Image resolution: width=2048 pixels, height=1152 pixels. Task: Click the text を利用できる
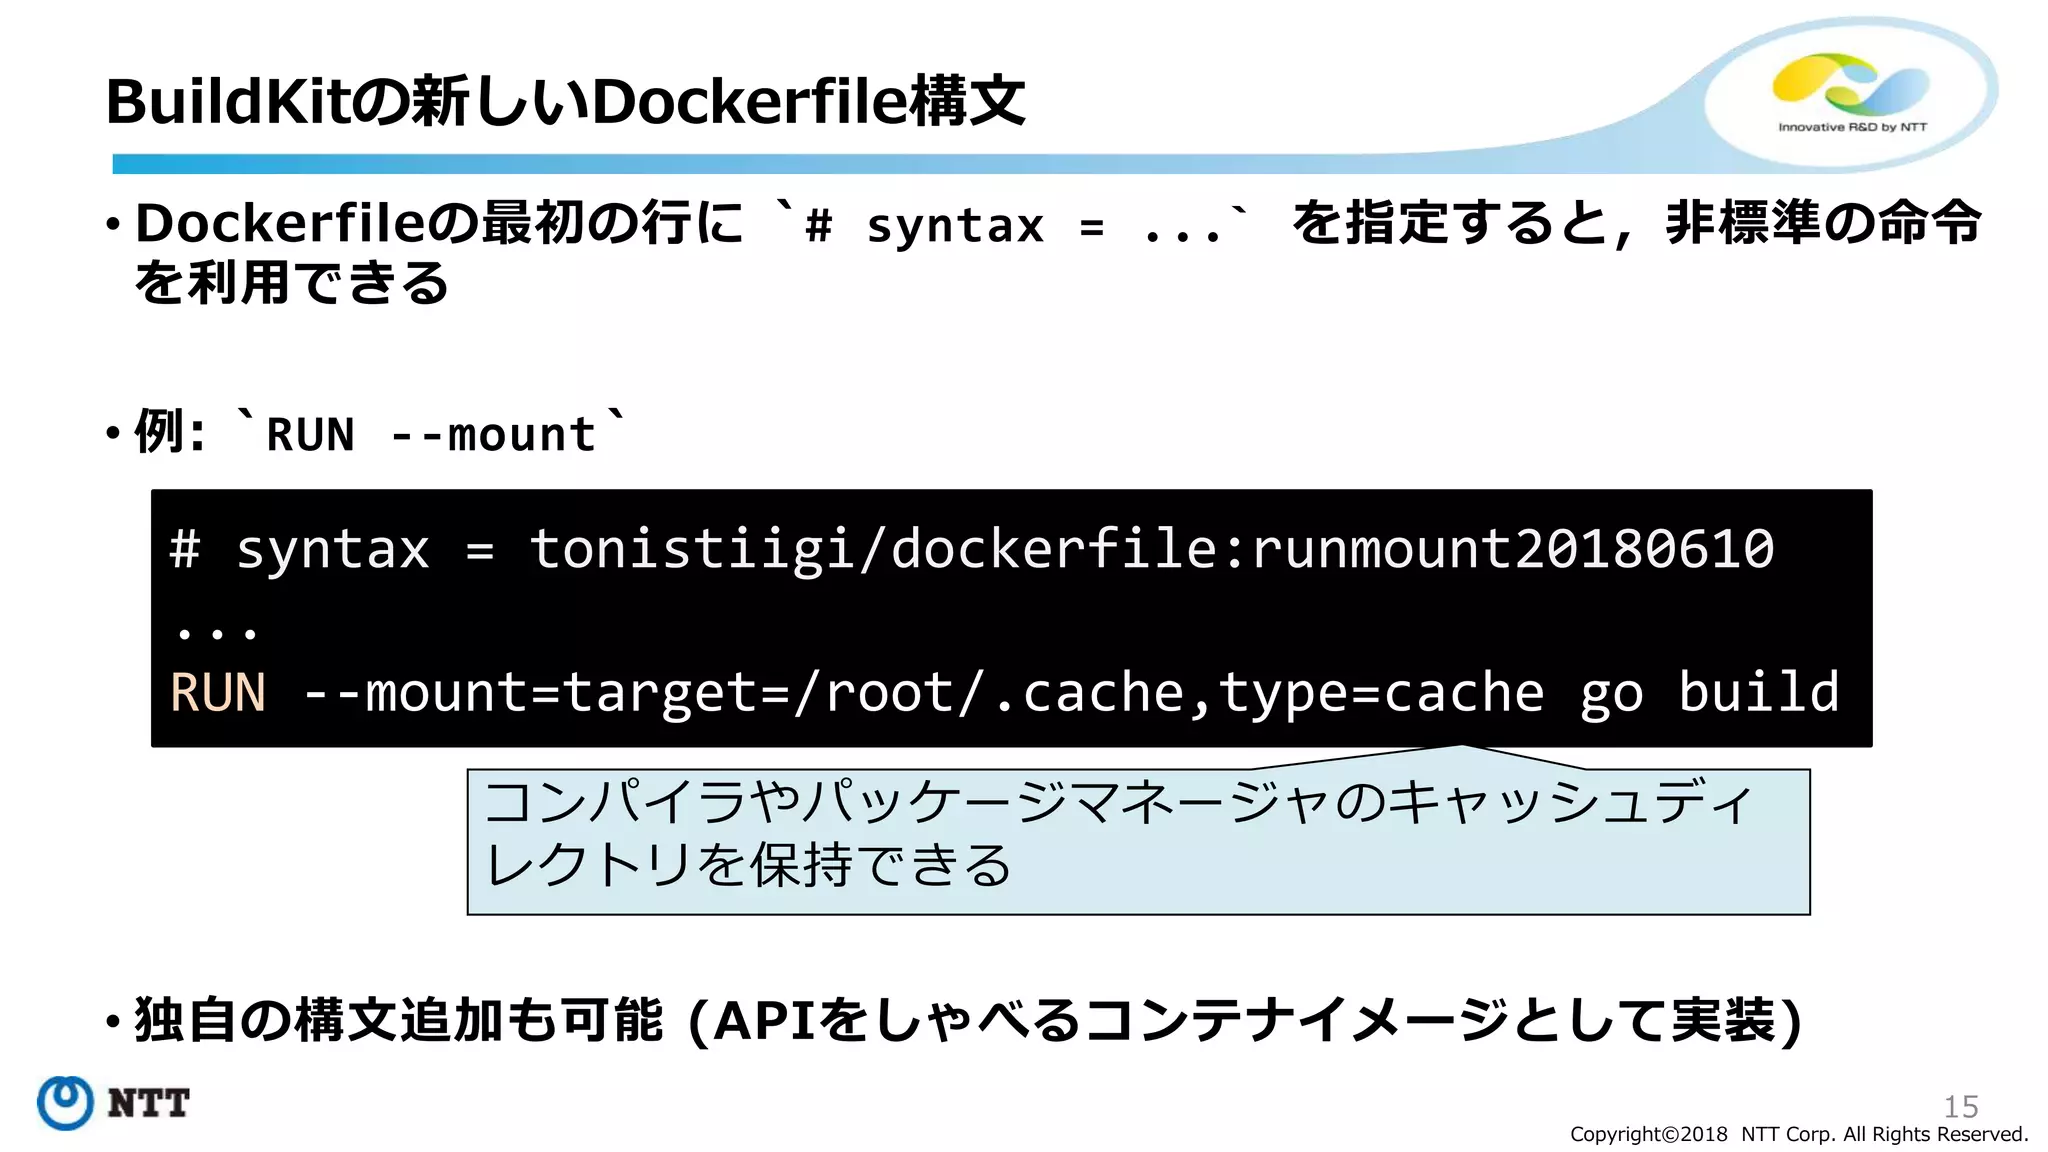(x=291, y=281)
